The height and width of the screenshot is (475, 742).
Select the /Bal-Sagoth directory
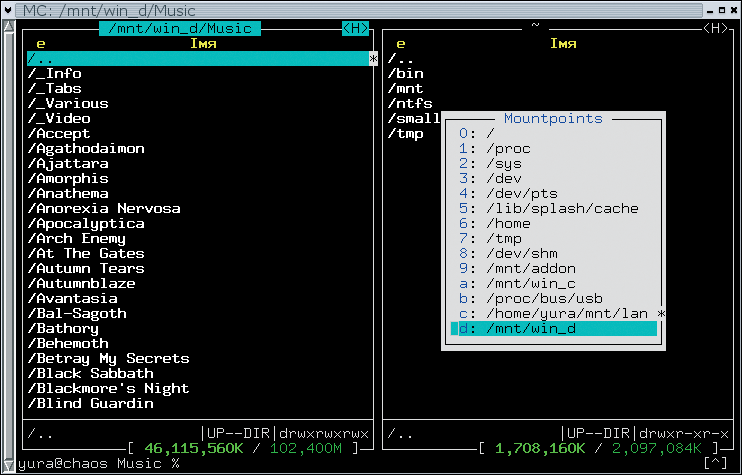tap(77, 314)
